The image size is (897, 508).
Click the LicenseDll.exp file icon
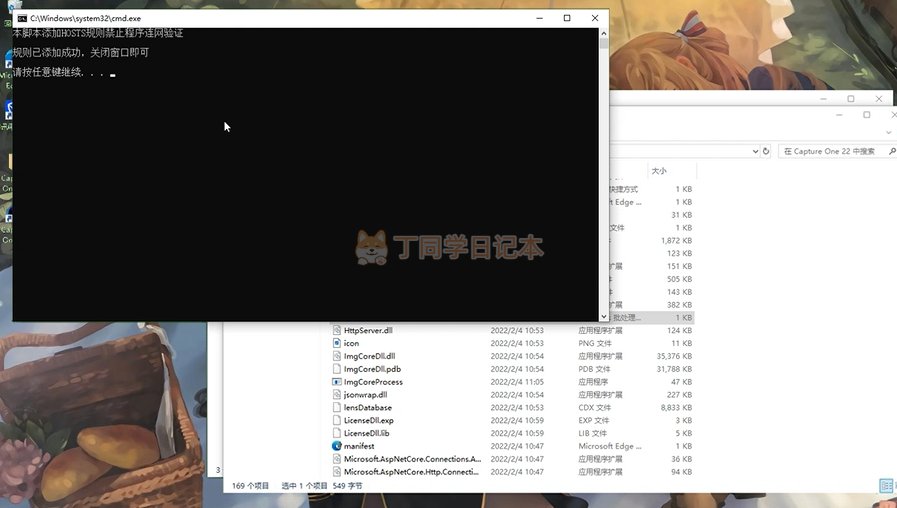tap(337, 420)
